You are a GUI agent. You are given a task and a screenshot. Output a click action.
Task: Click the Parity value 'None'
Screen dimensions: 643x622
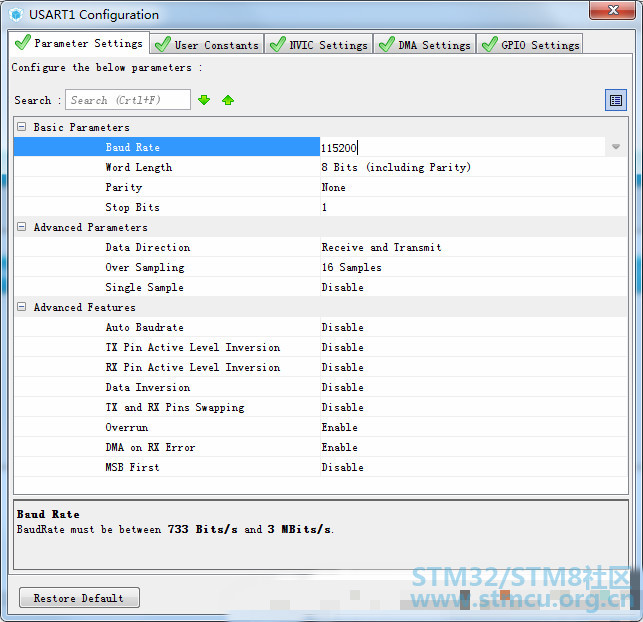coord(333,187)
